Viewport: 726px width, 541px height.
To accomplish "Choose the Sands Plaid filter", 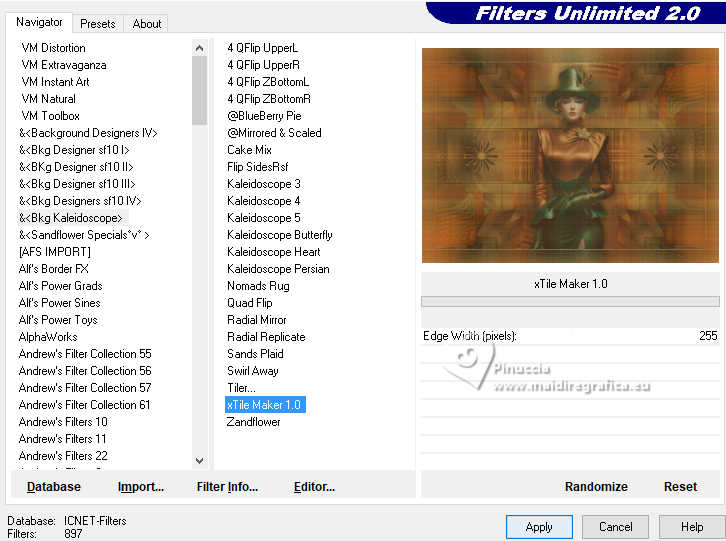I will tap(255, 354).
